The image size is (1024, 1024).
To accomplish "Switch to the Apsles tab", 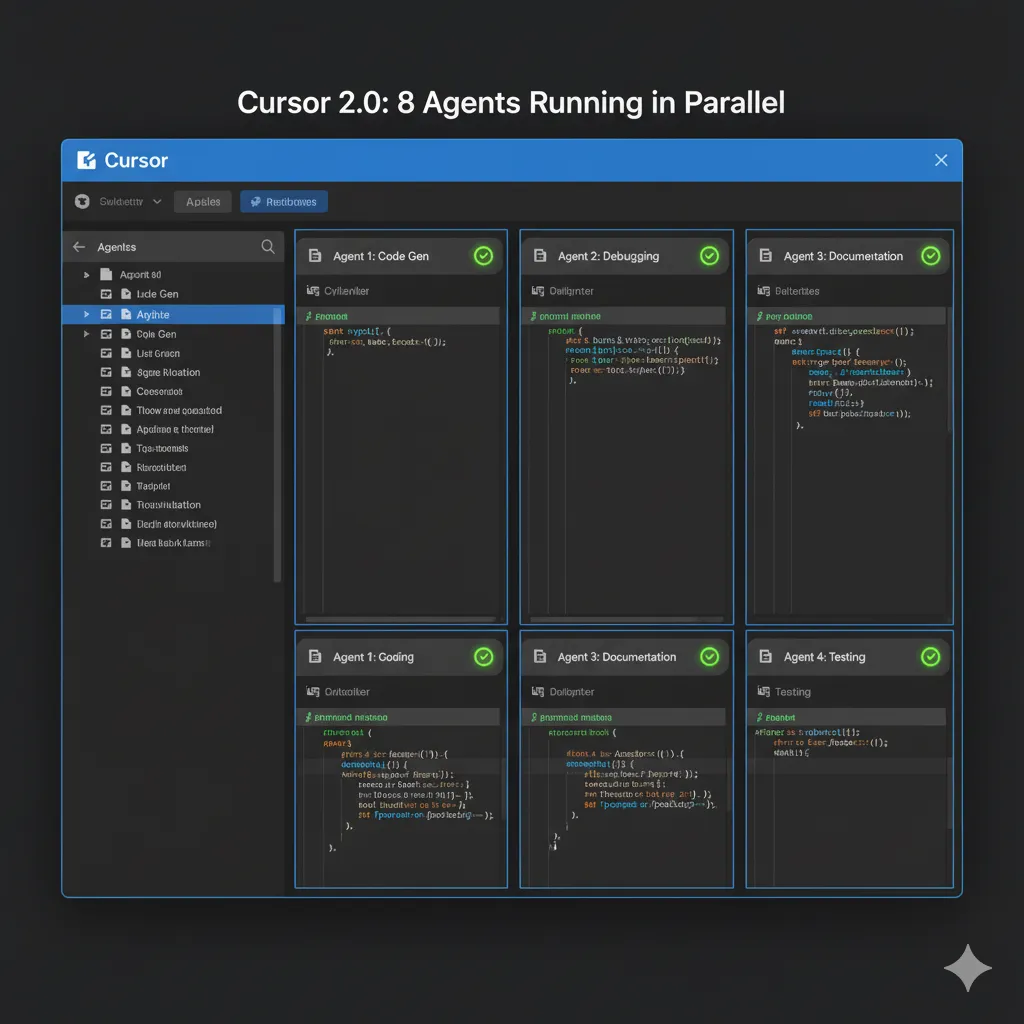I will (x=202, y=201).
